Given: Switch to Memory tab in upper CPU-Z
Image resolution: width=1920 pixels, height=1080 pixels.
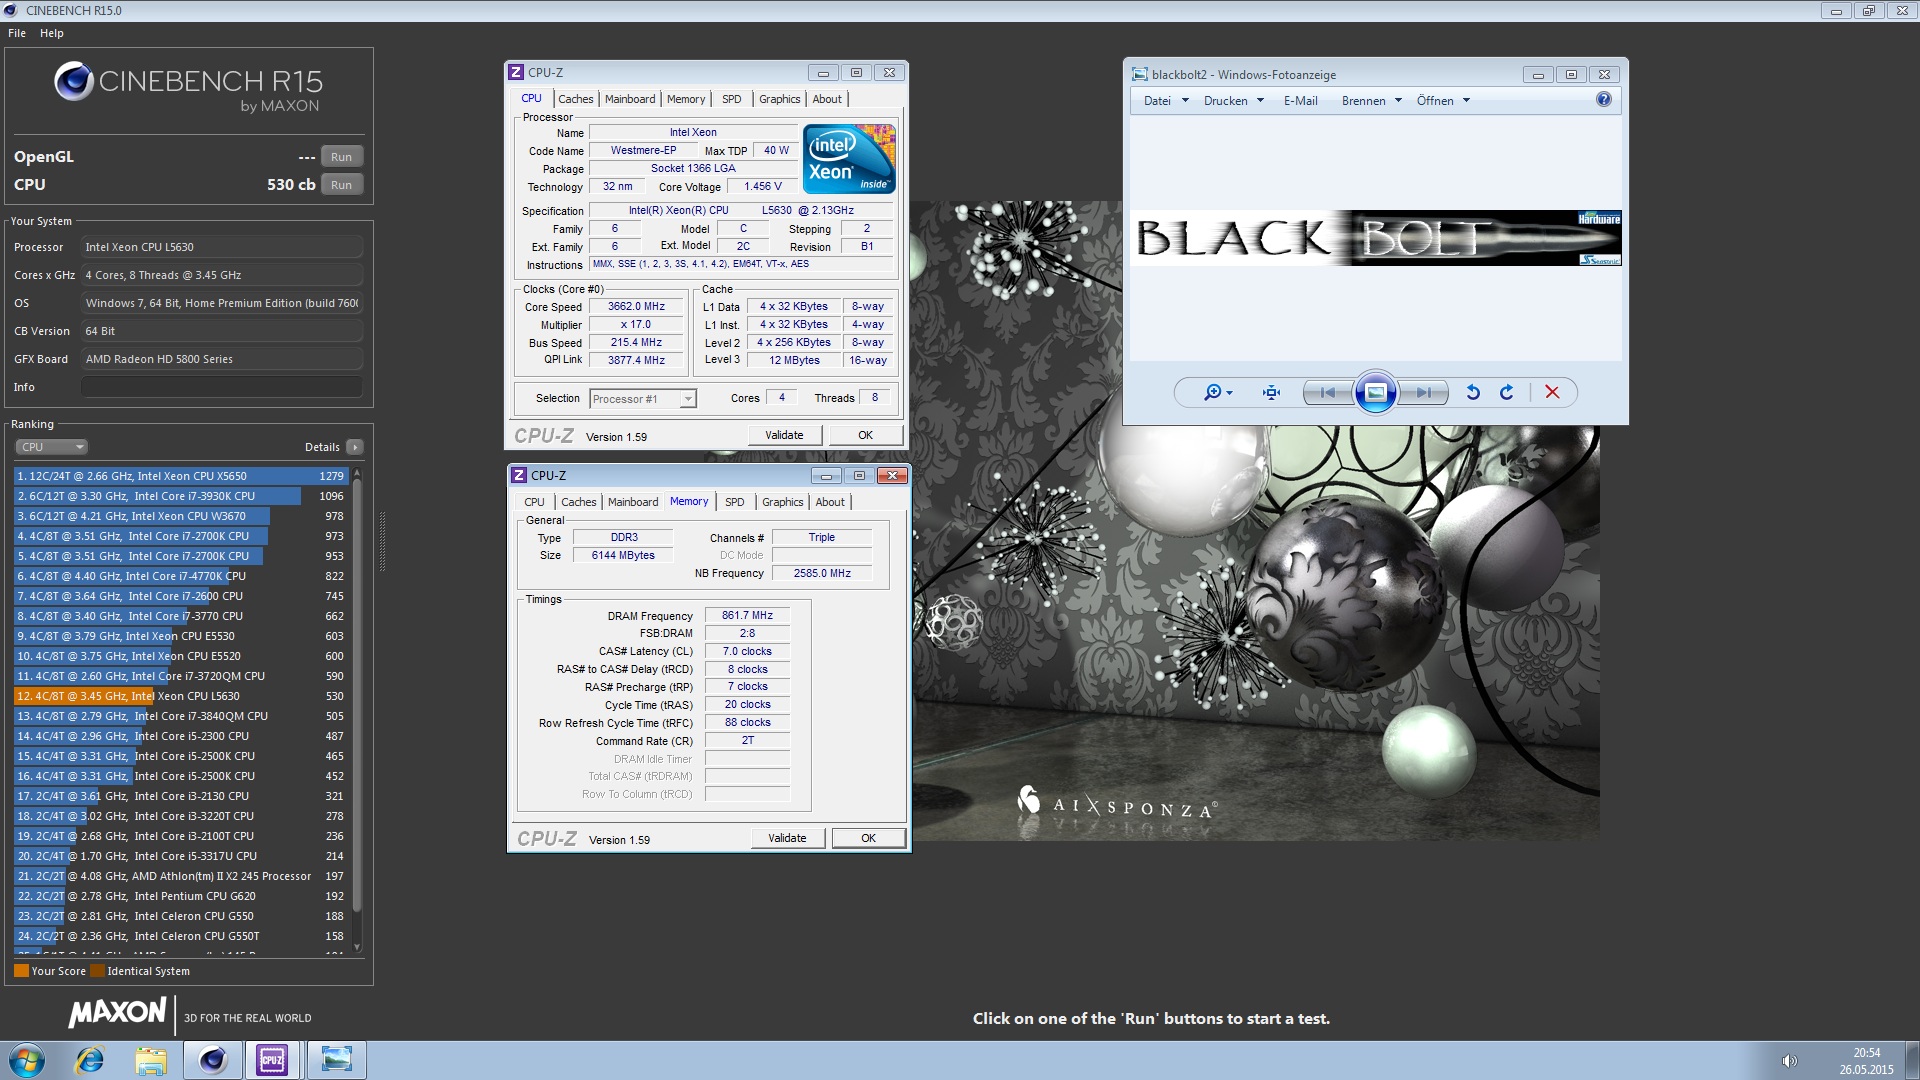Looking at the screenshot, I should (686, 99).
